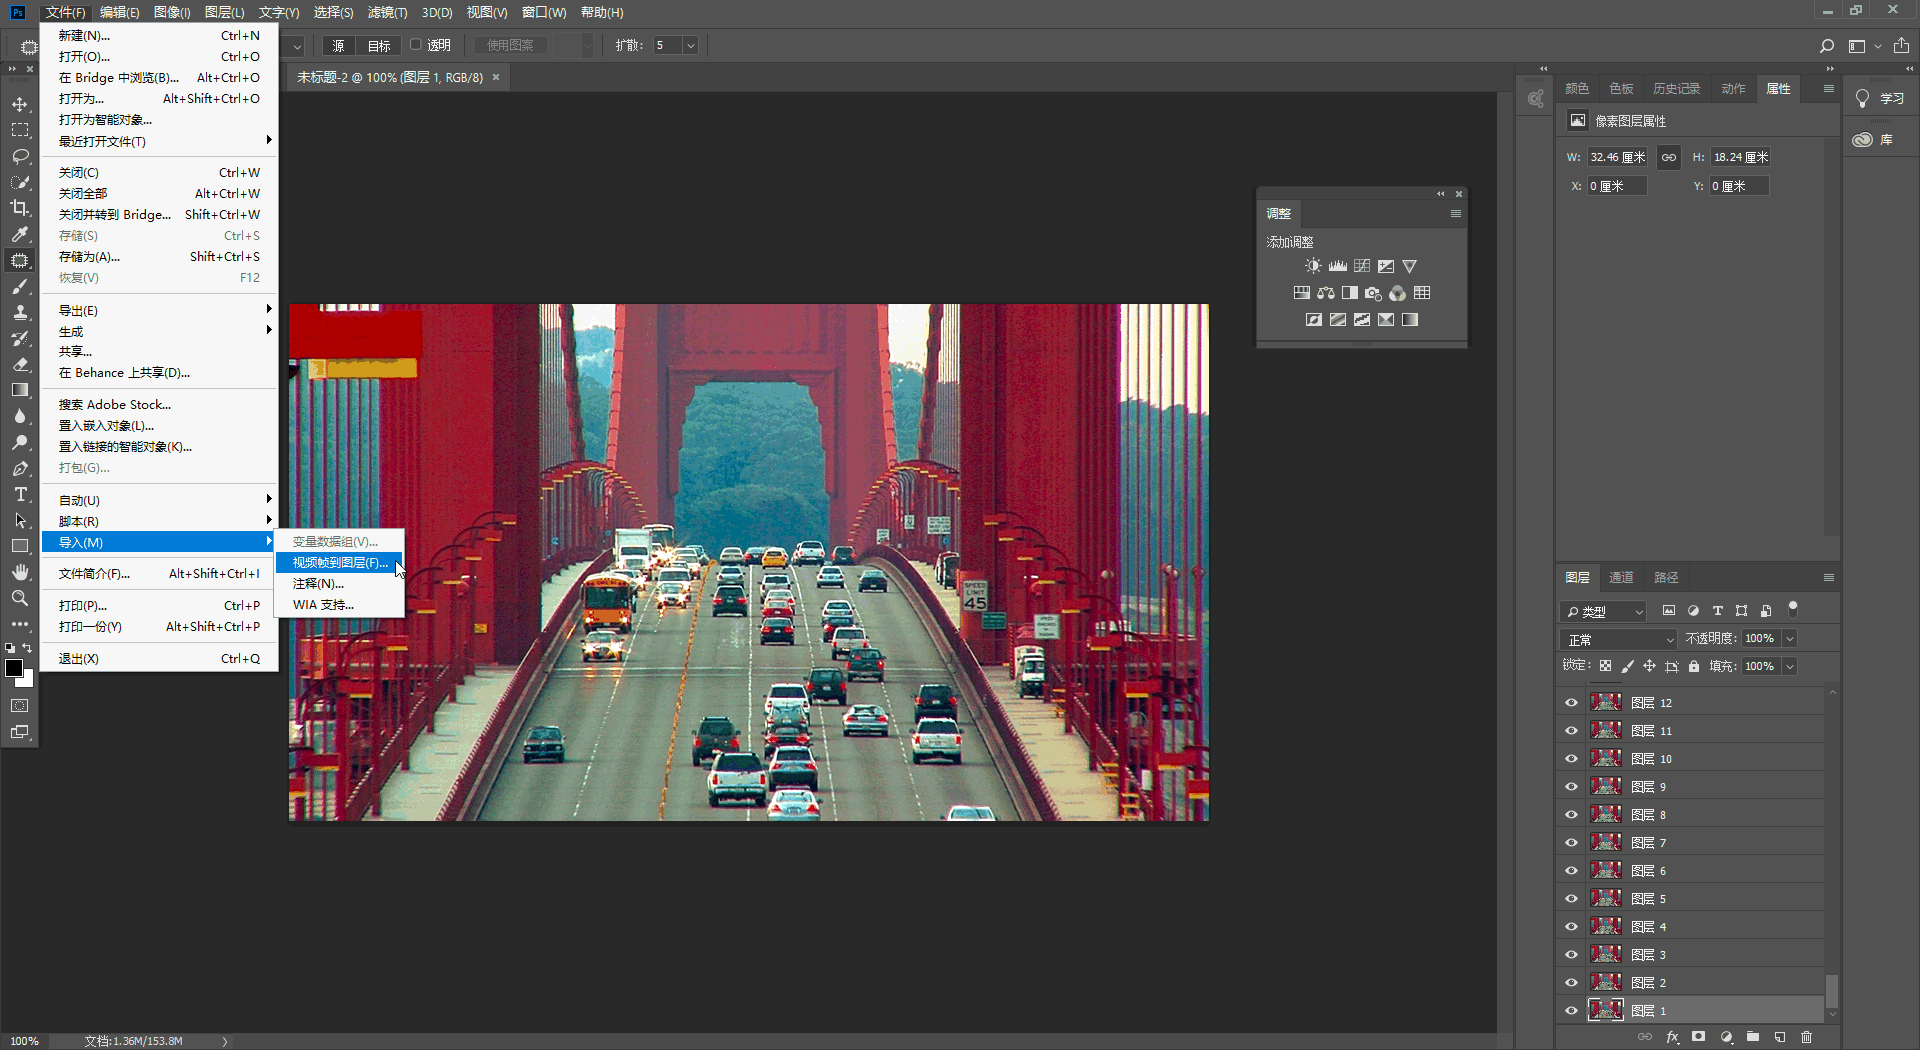Choose 视频帧到图层 from import submenu

point(340,563)
